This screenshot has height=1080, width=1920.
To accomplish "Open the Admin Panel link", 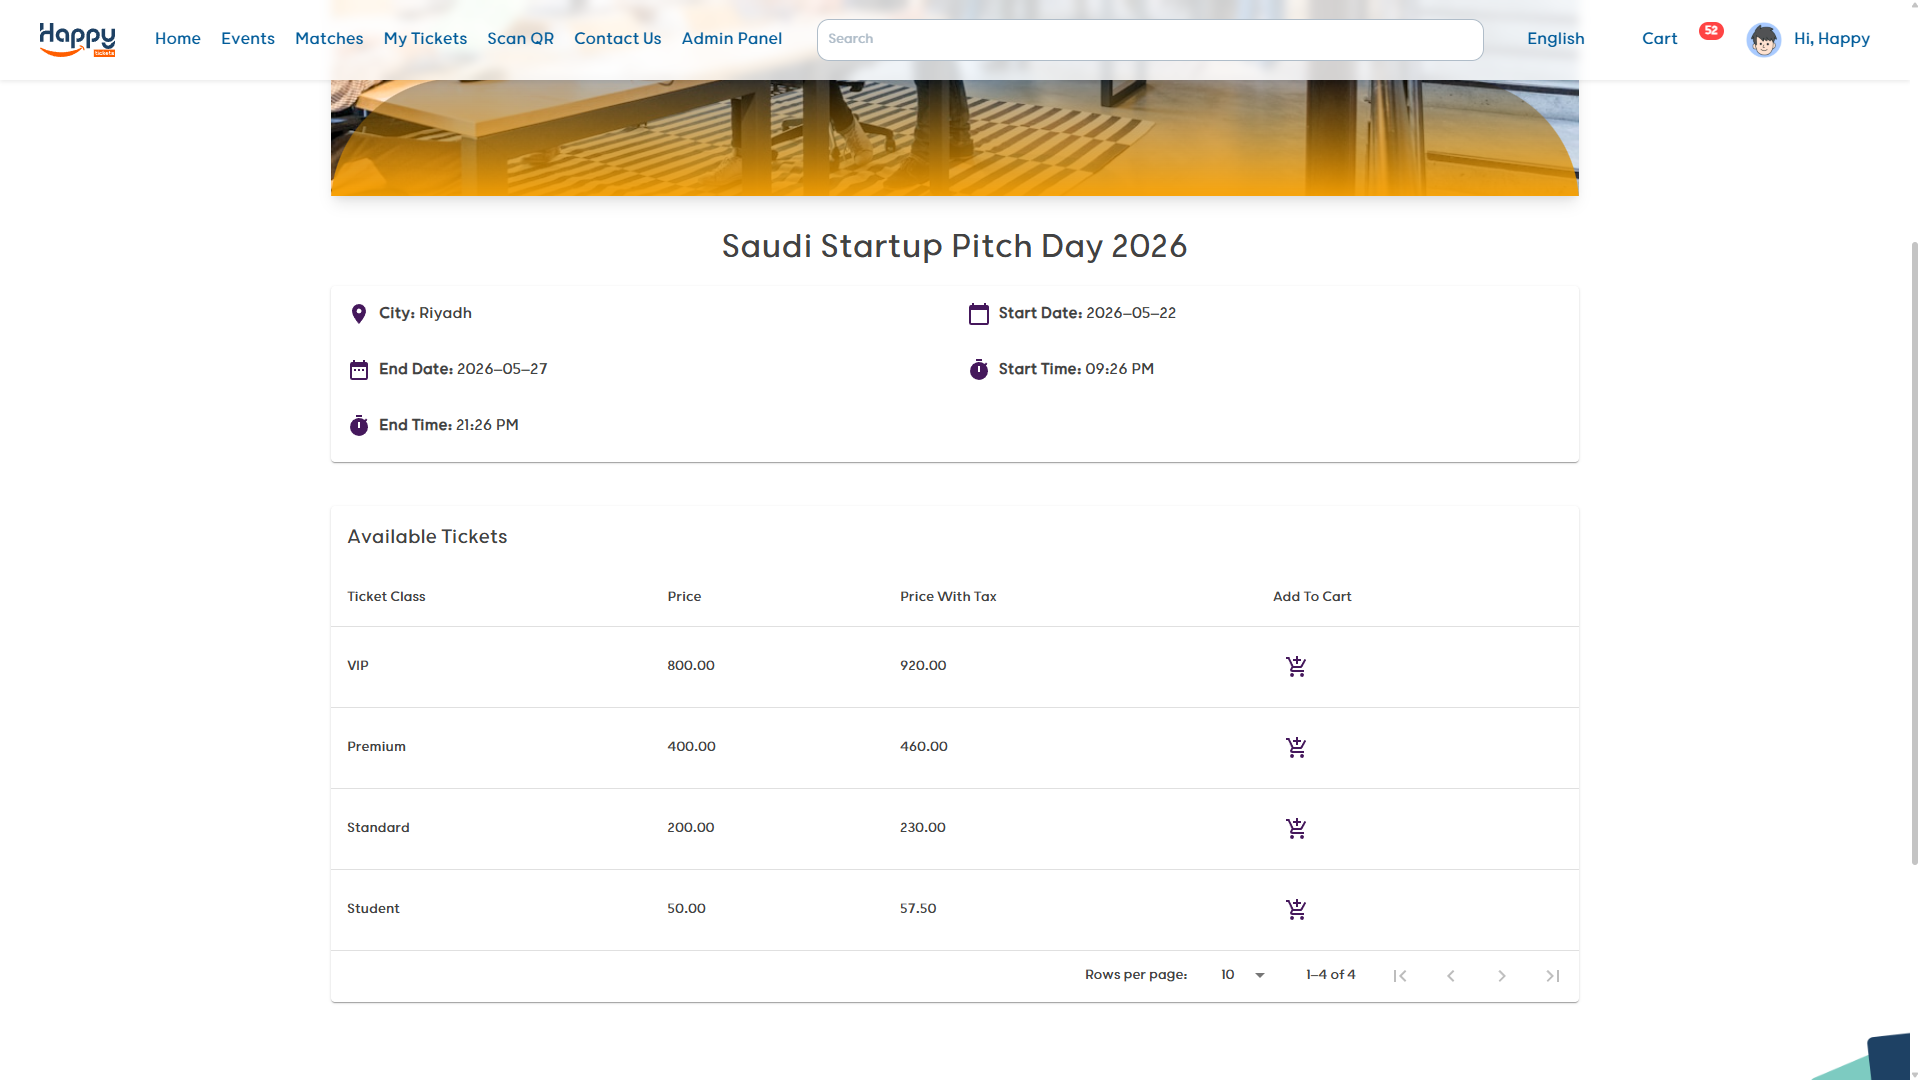I will (731, 39).
